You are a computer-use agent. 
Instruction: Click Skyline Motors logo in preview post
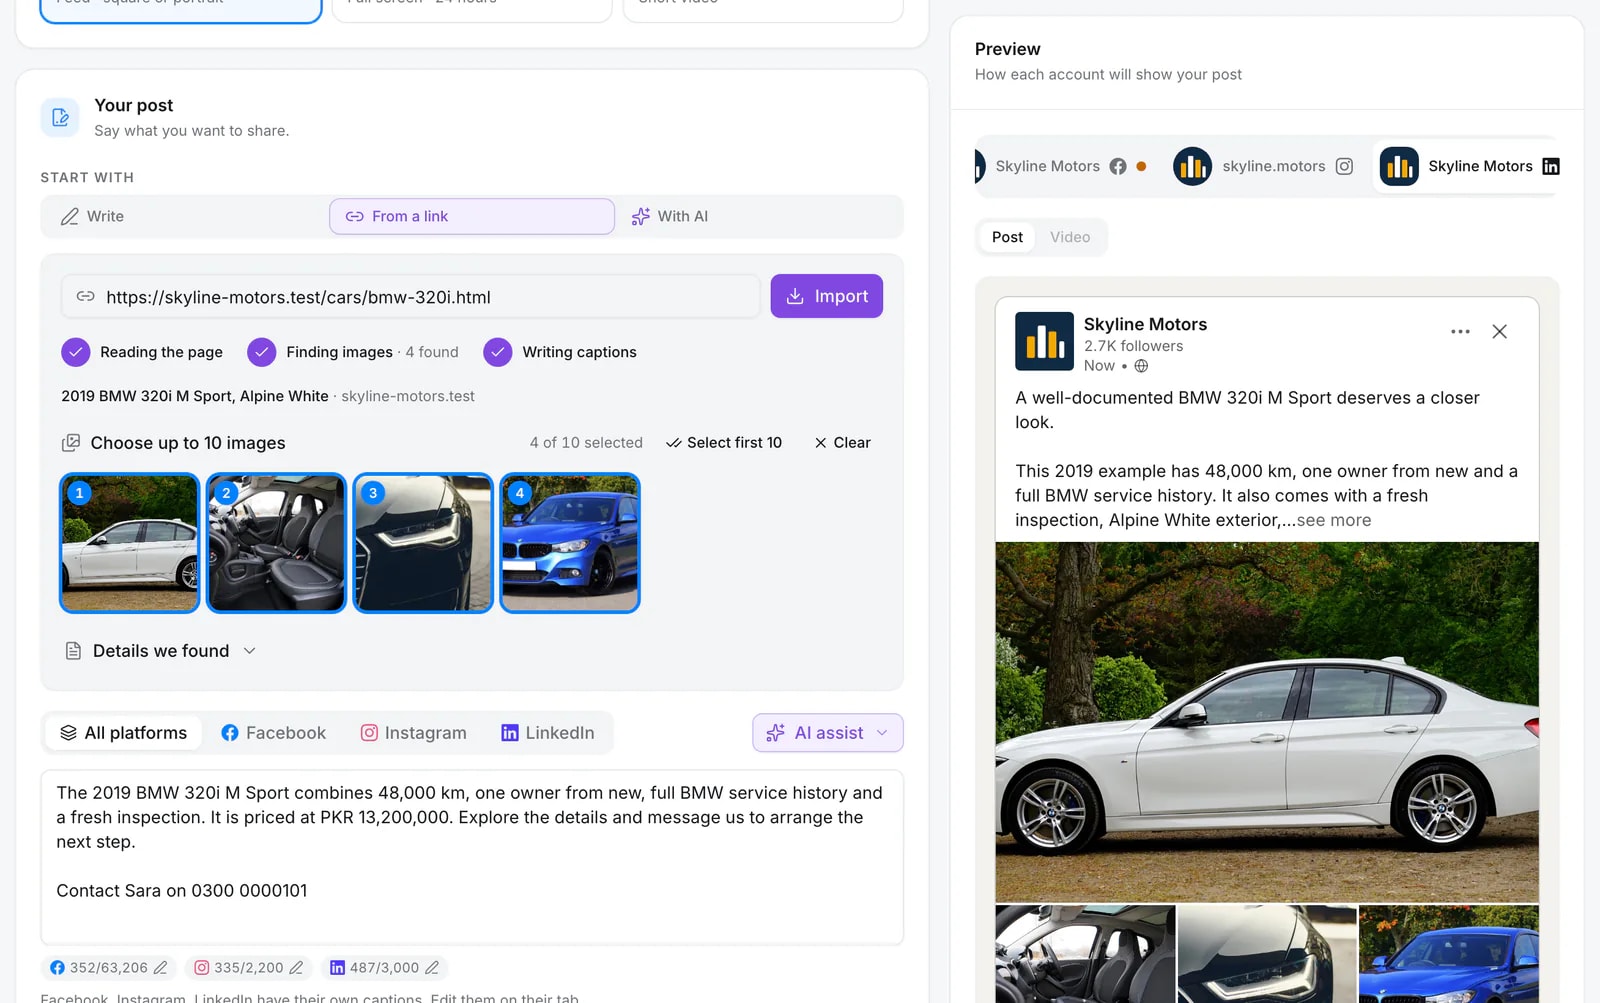(x=1044, y=341)
